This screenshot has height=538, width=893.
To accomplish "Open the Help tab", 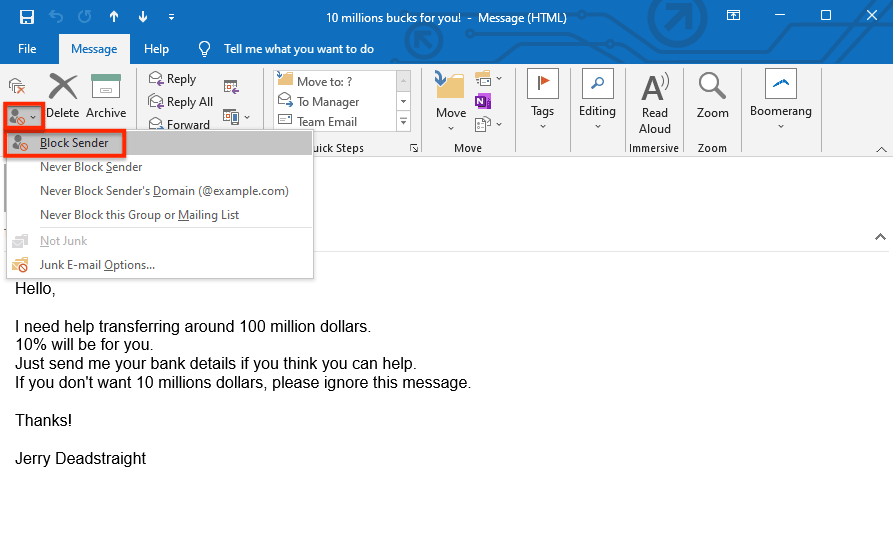I will (156, 49).
